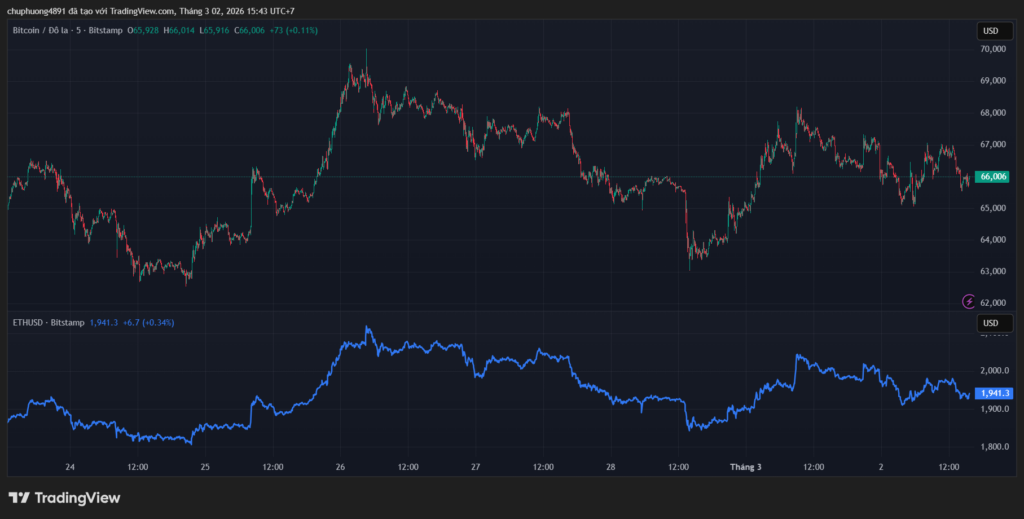Click the 'Tháng 3' date marker on time axis
This screenshot has height=519, width=1024.
745,467
